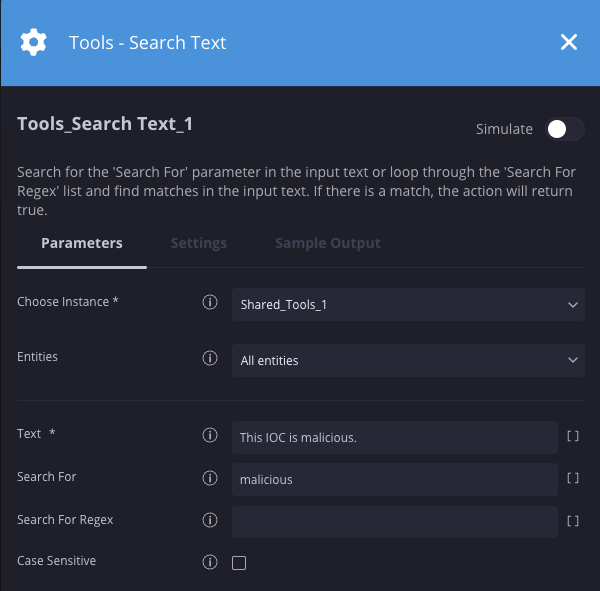Close the Tools - Search Text panel
This screenshot has height=591, width=600.
click(x=569, y=42)
